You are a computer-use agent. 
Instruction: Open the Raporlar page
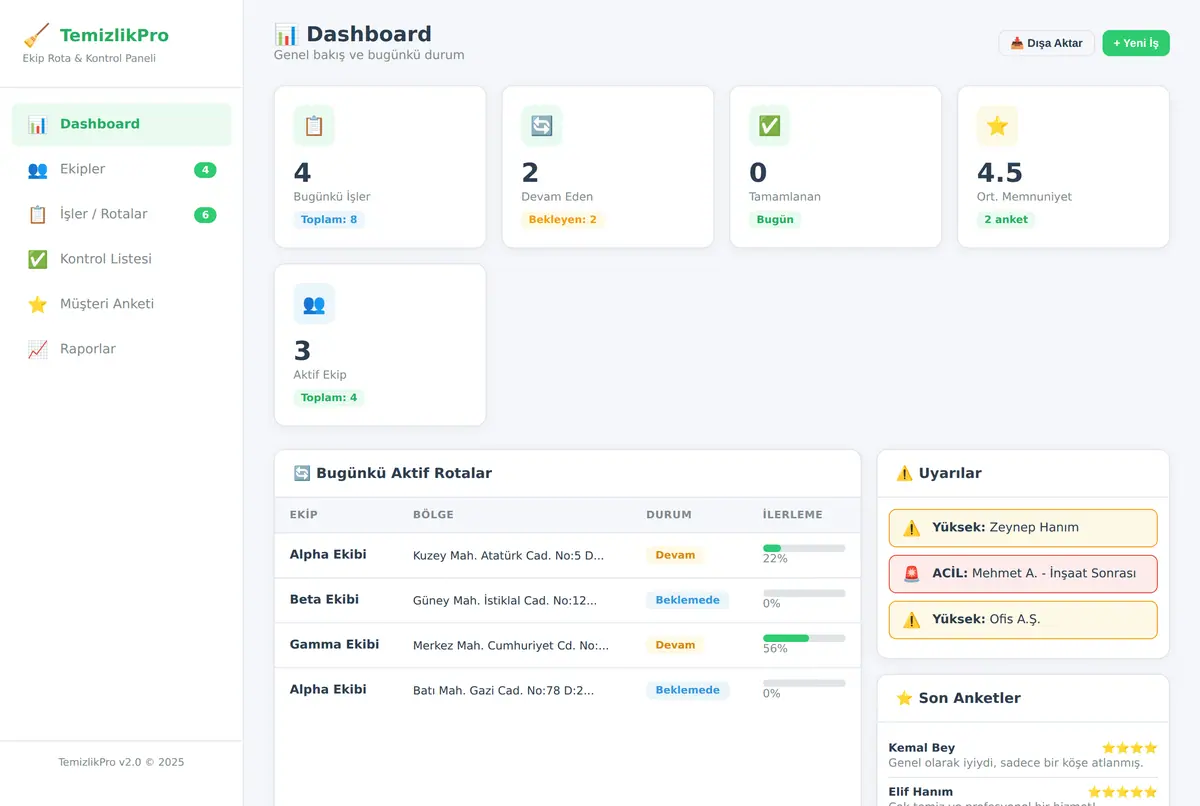click(x=122, y=350)
